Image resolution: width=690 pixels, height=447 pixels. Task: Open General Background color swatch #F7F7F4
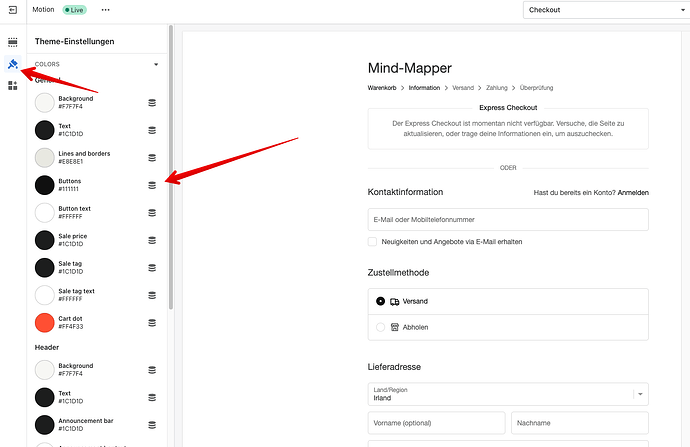pyautogui.click(x=44, y=103)
